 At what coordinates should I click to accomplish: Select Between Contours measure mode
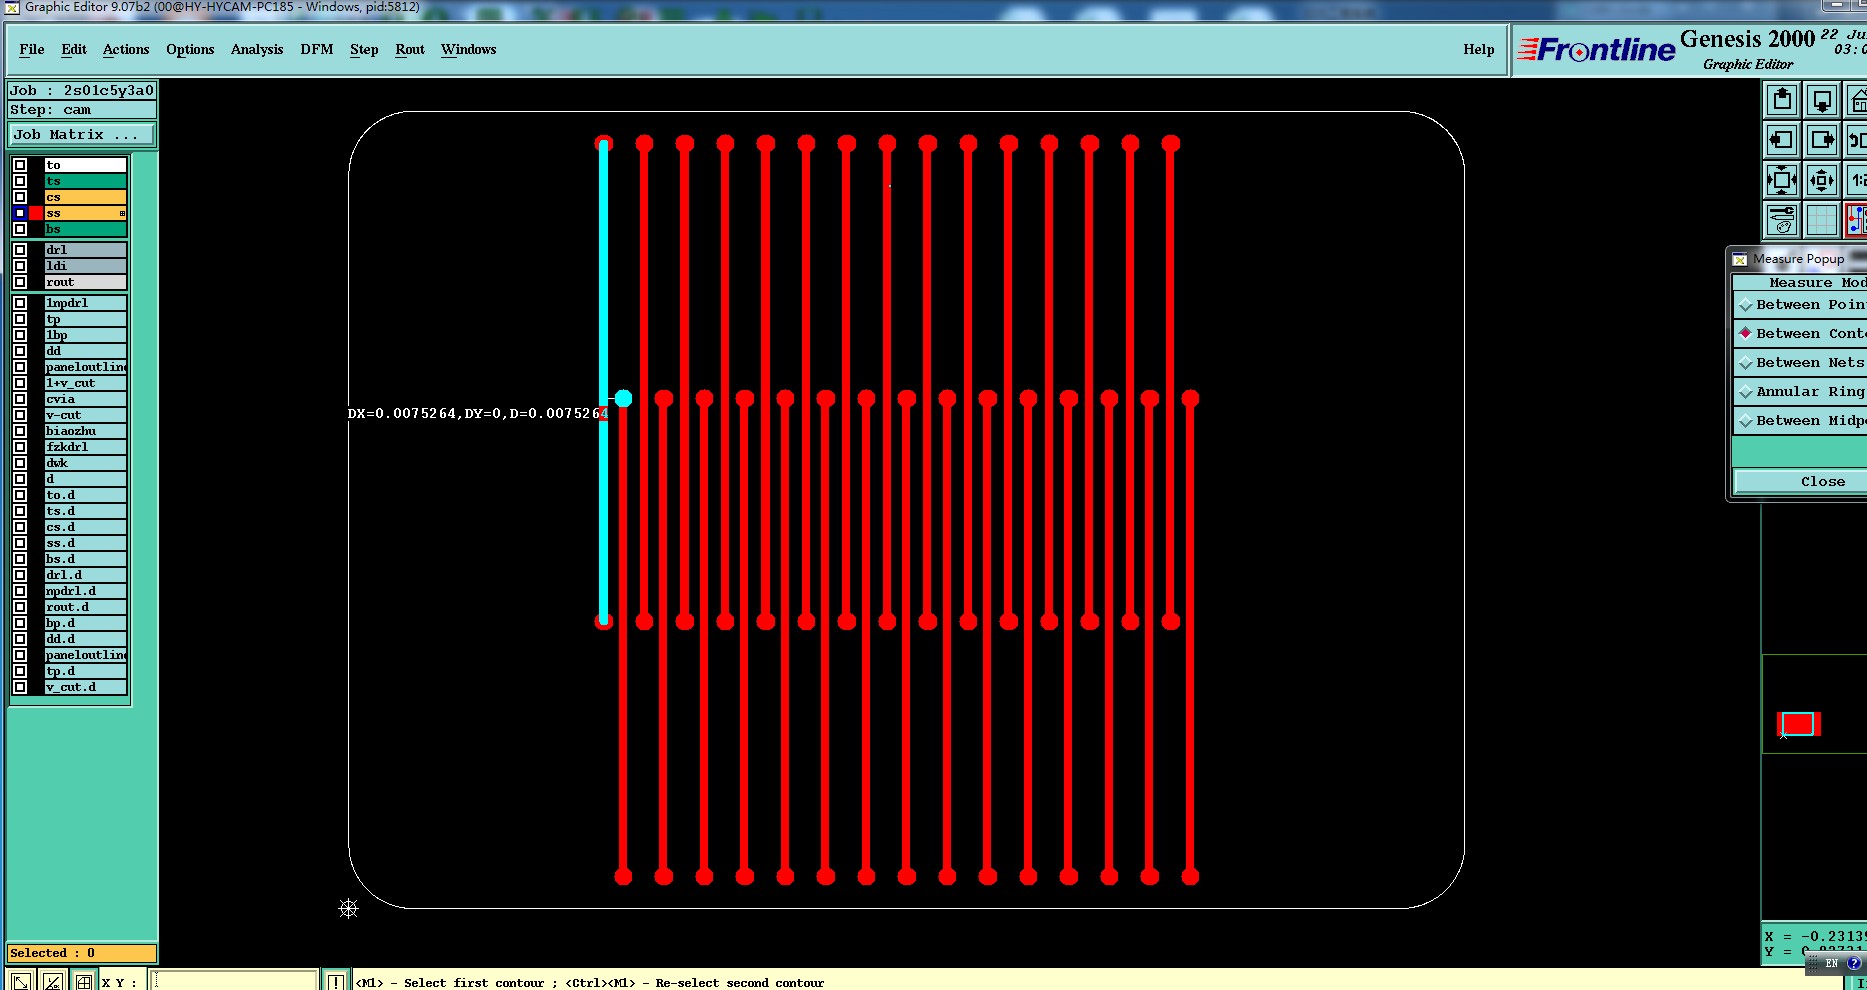(x=1800, y=334)
